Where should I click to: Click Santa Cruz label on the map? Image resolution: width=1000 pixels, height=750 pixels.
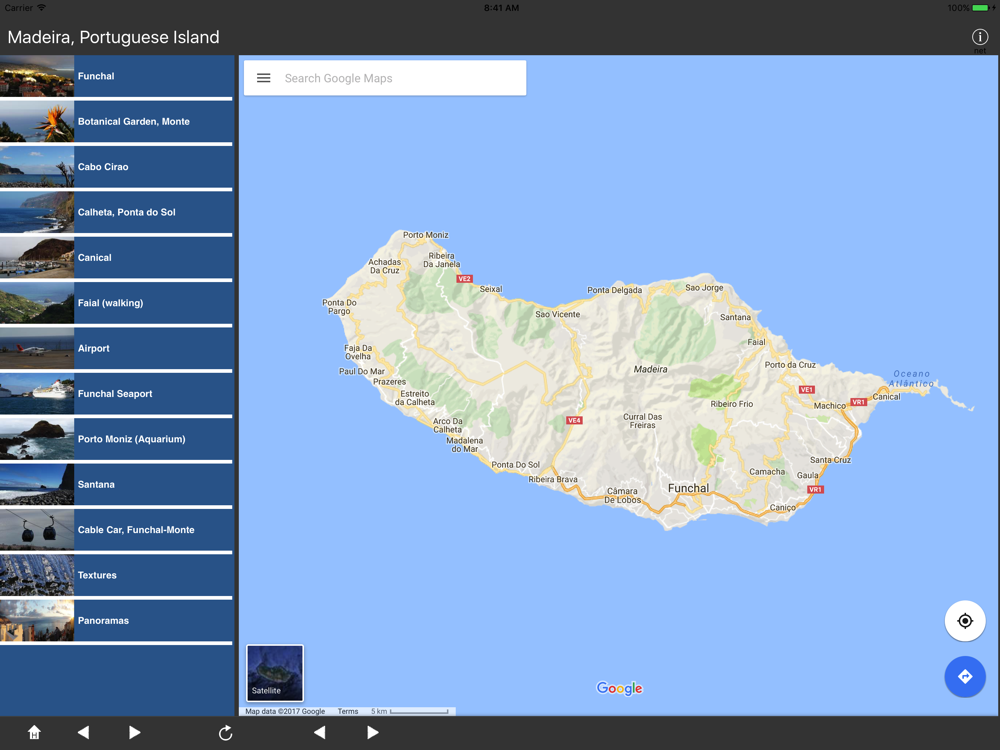click(x=830, y=460)
